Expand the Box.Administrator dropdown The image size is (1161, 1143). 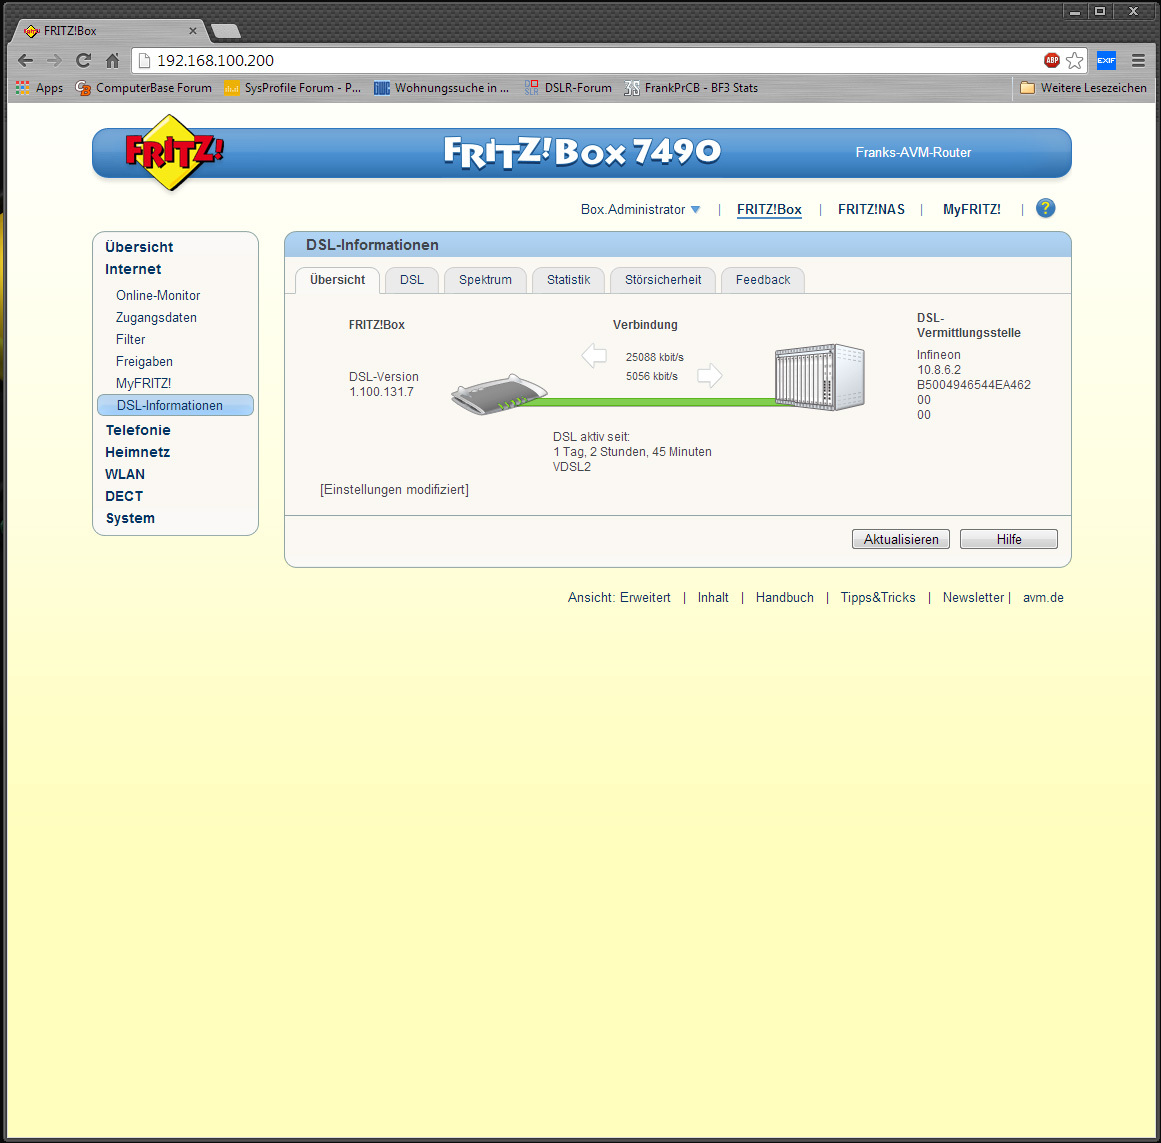coord(640,210)
